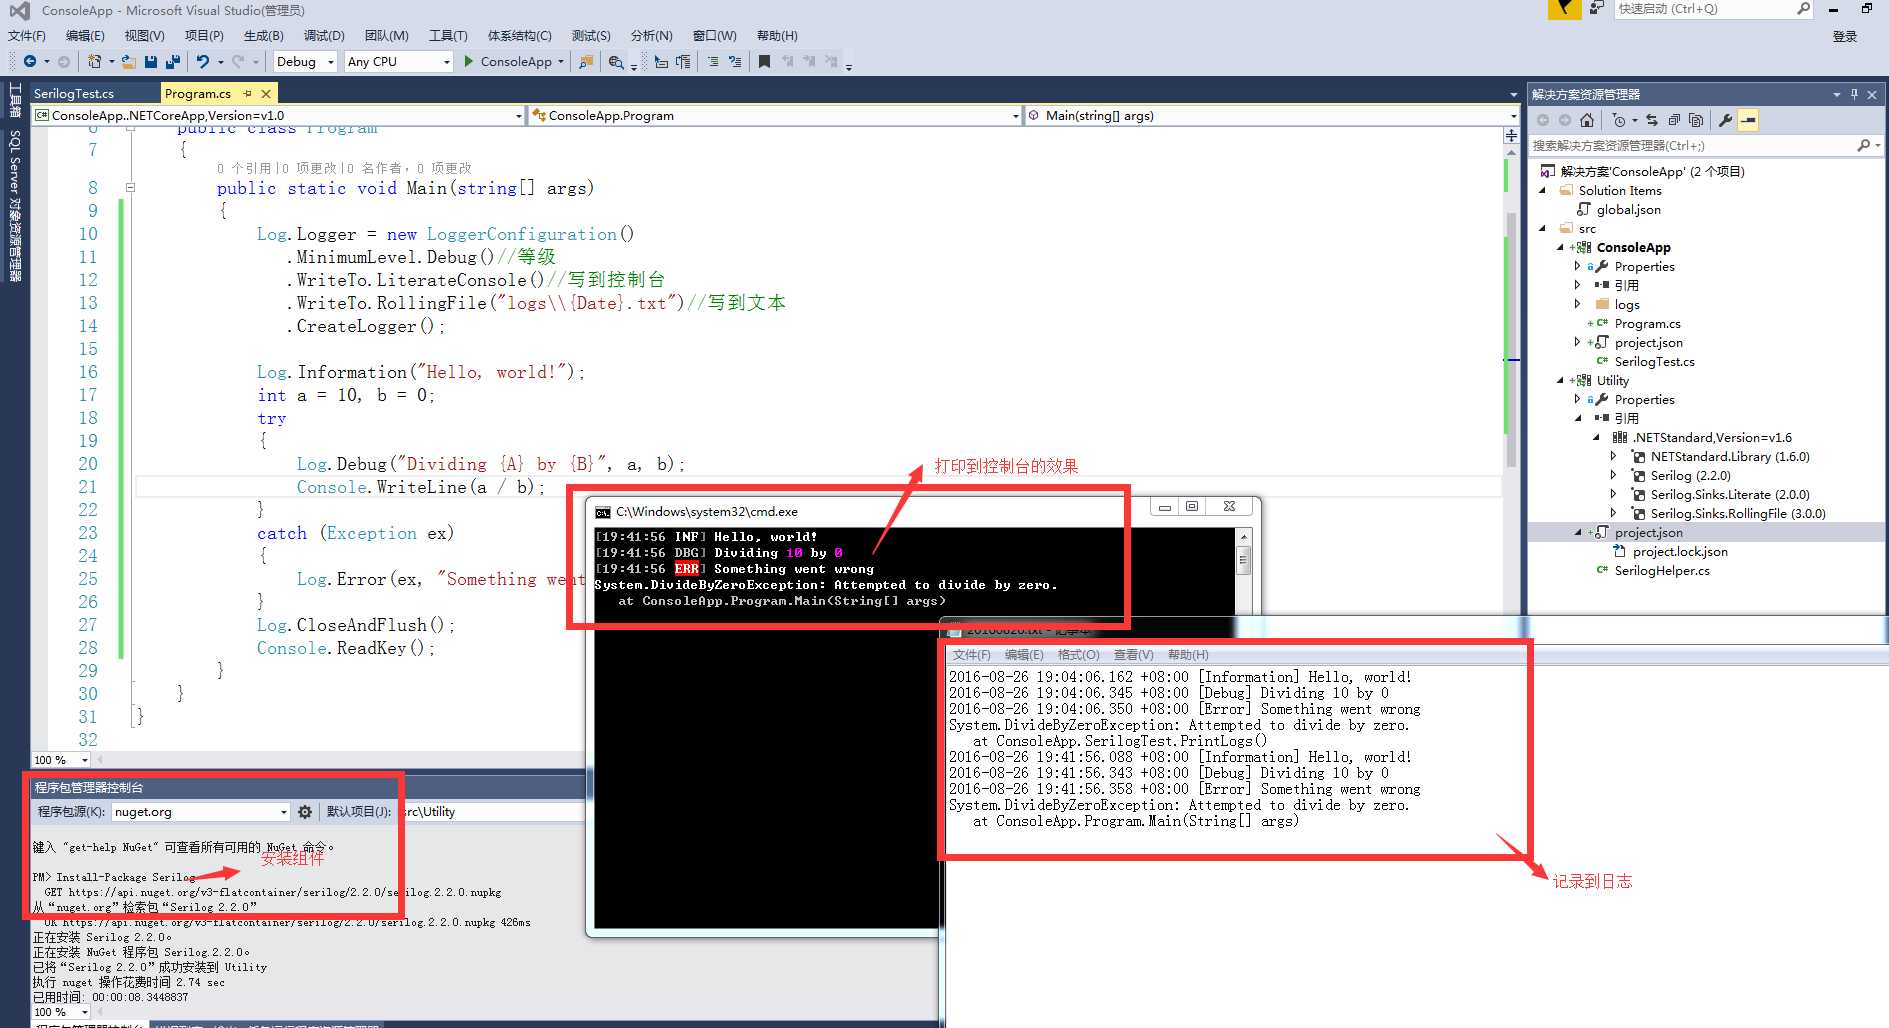Click the Properties wrench icon in Solution Explorer
The height and width of the screenshot is (1028, 1889).
click(1725, 120)
